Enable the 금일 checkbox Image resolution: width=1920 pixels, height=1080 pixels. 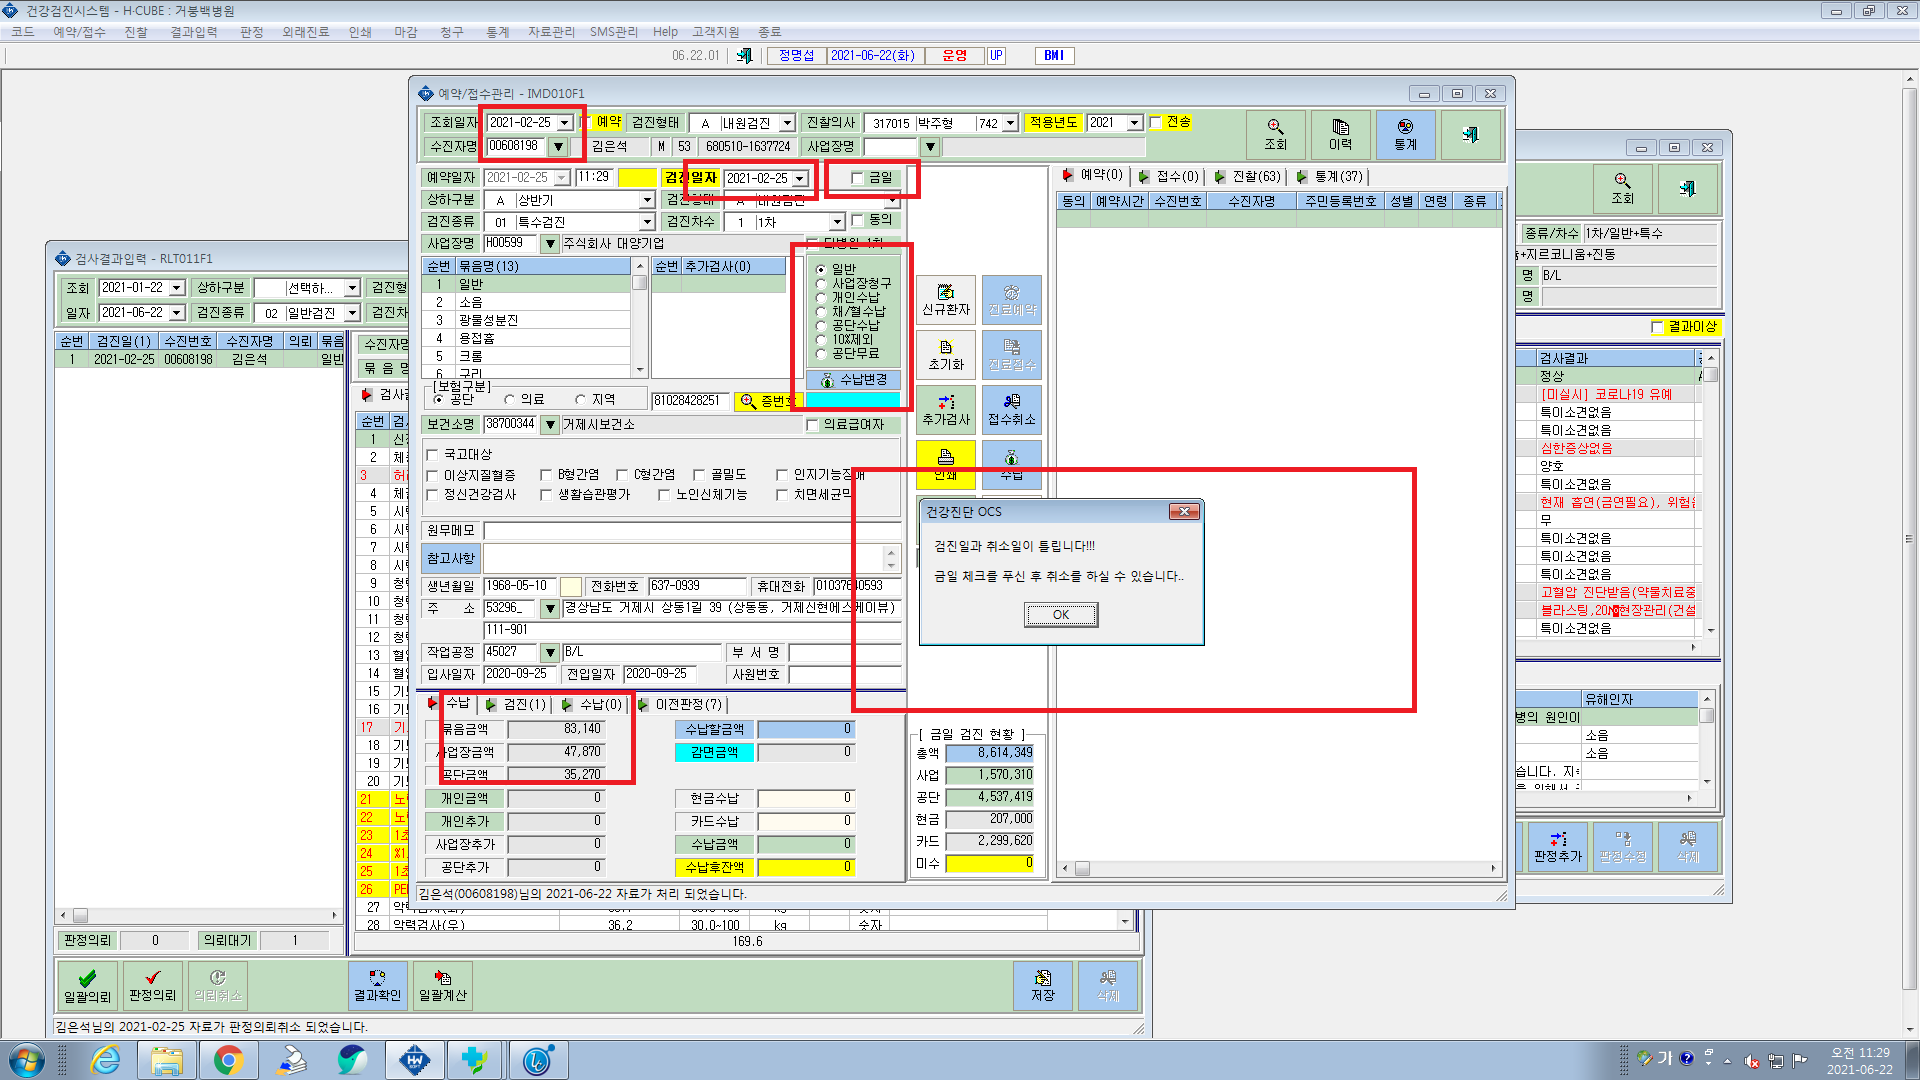pos(857,178)
